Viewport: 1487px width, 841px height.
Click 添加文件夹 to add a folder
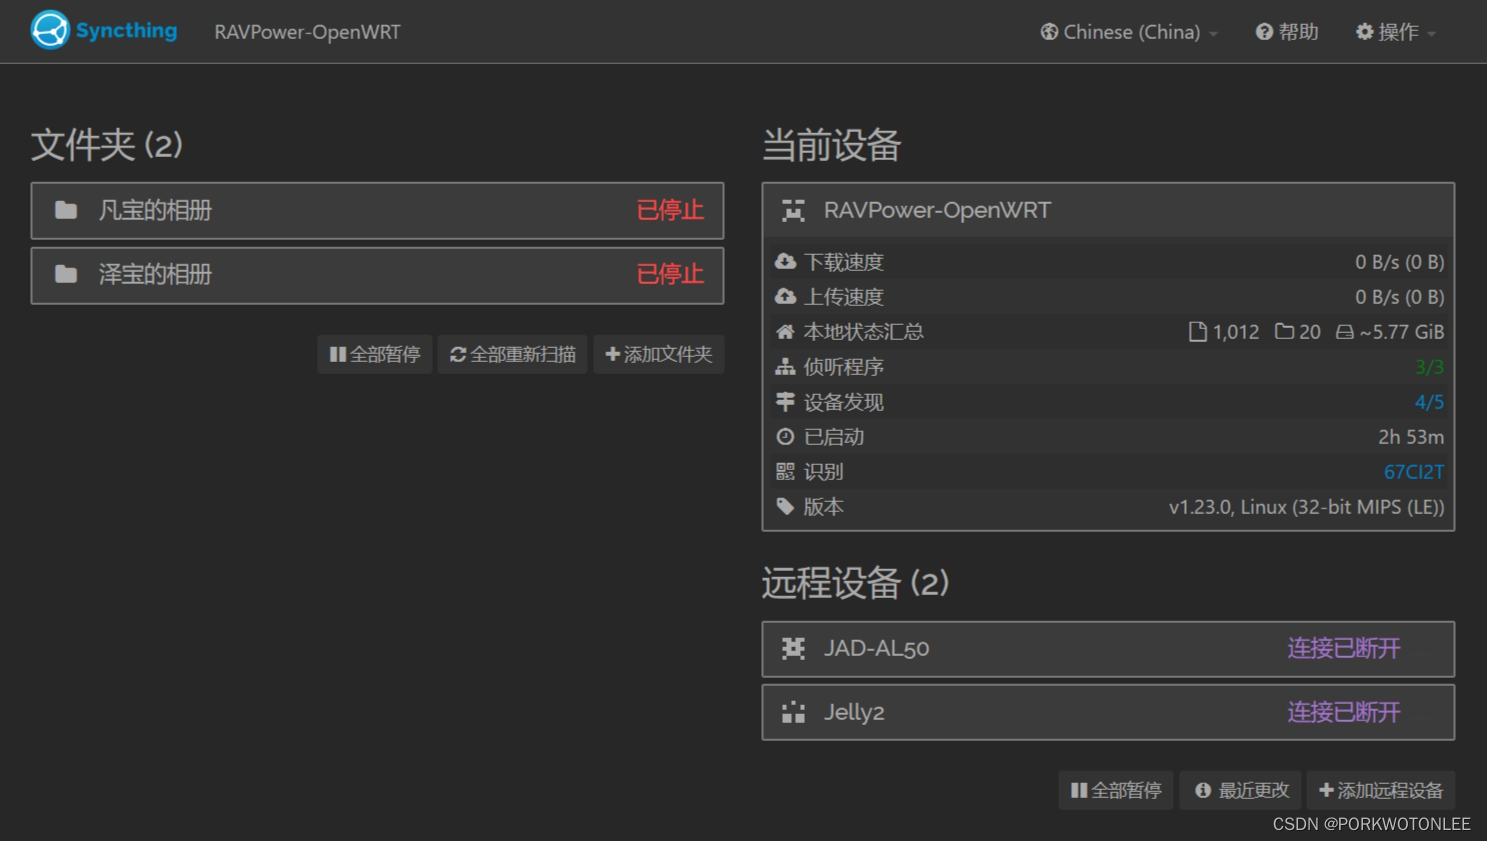658,354
